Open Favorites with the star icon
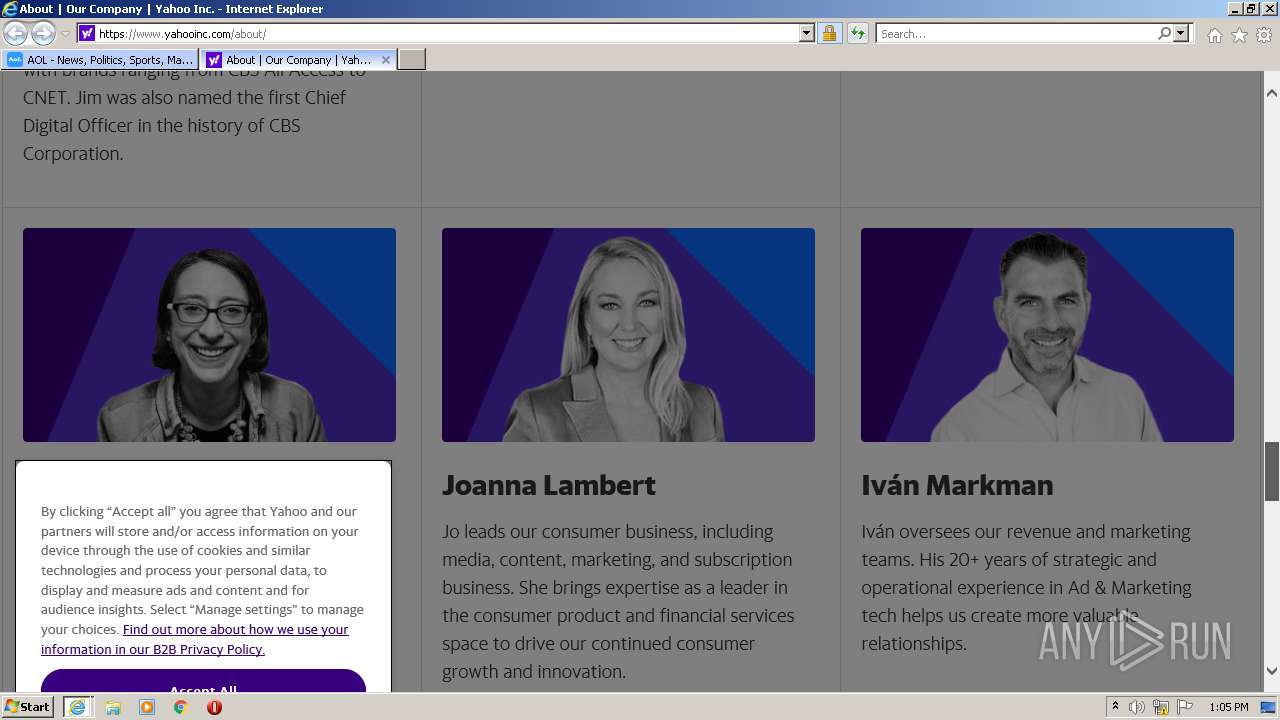The height and width of the screenshot is (720, 1280). 1239,35
